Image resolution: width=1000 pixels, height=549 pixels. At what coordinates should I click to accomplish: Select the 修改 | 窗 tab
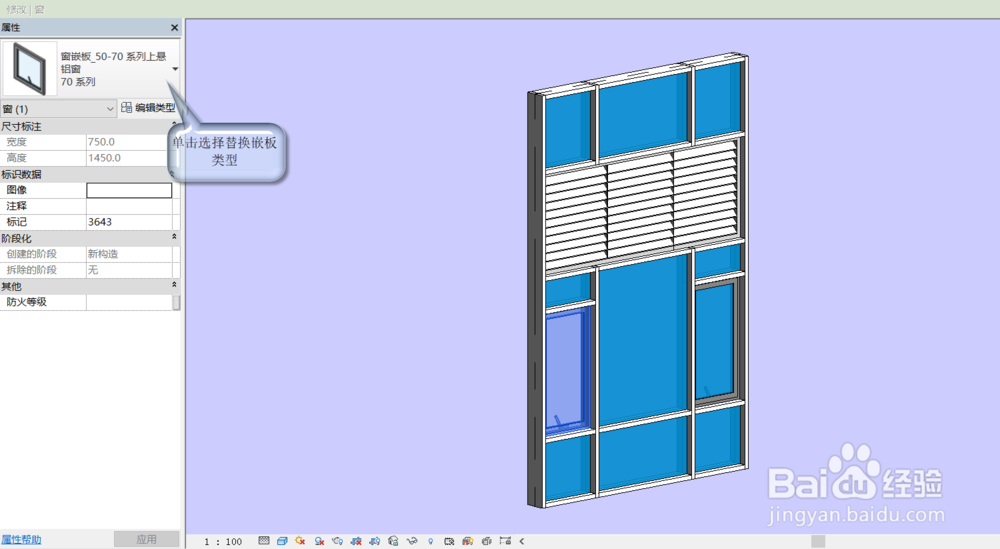click(26, 10)
